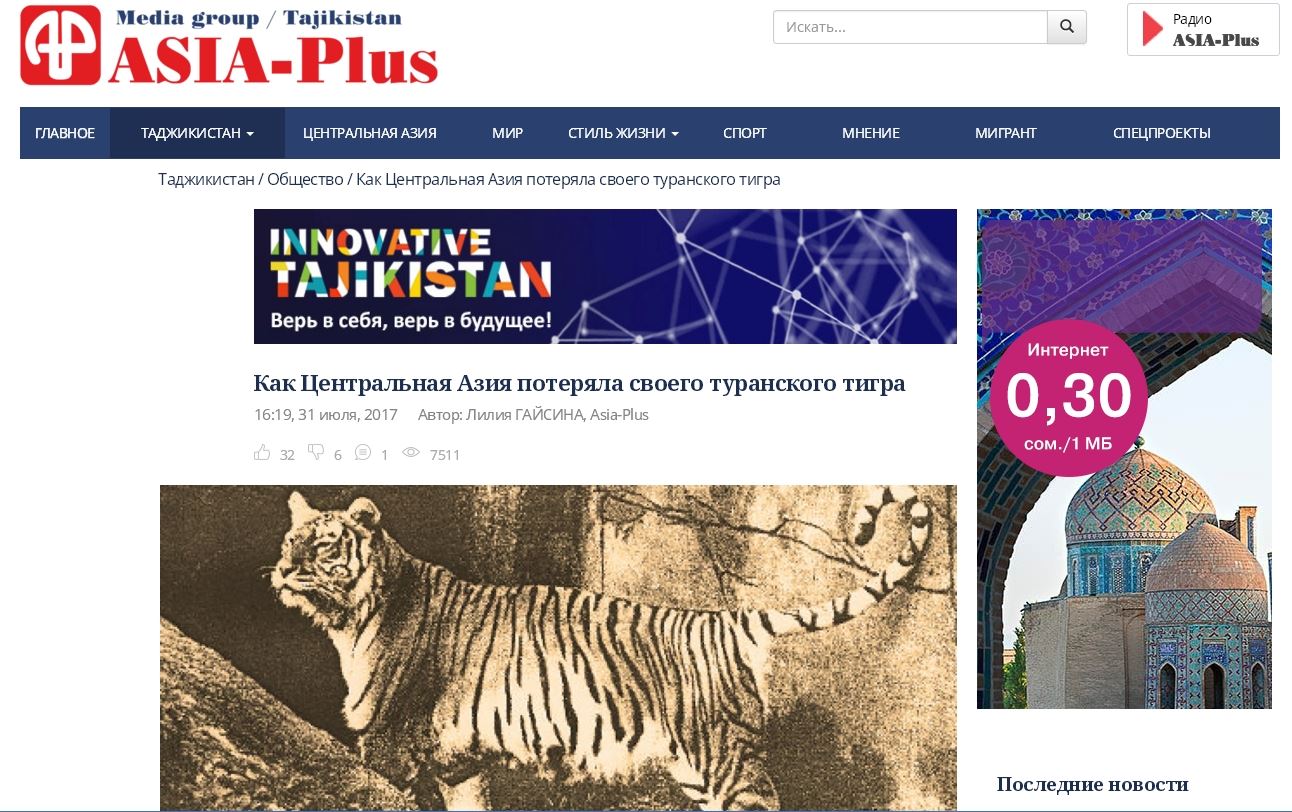
Task: Open the СПЕЦПРОЕКТЫ menu item
Action: (1162, 133)
